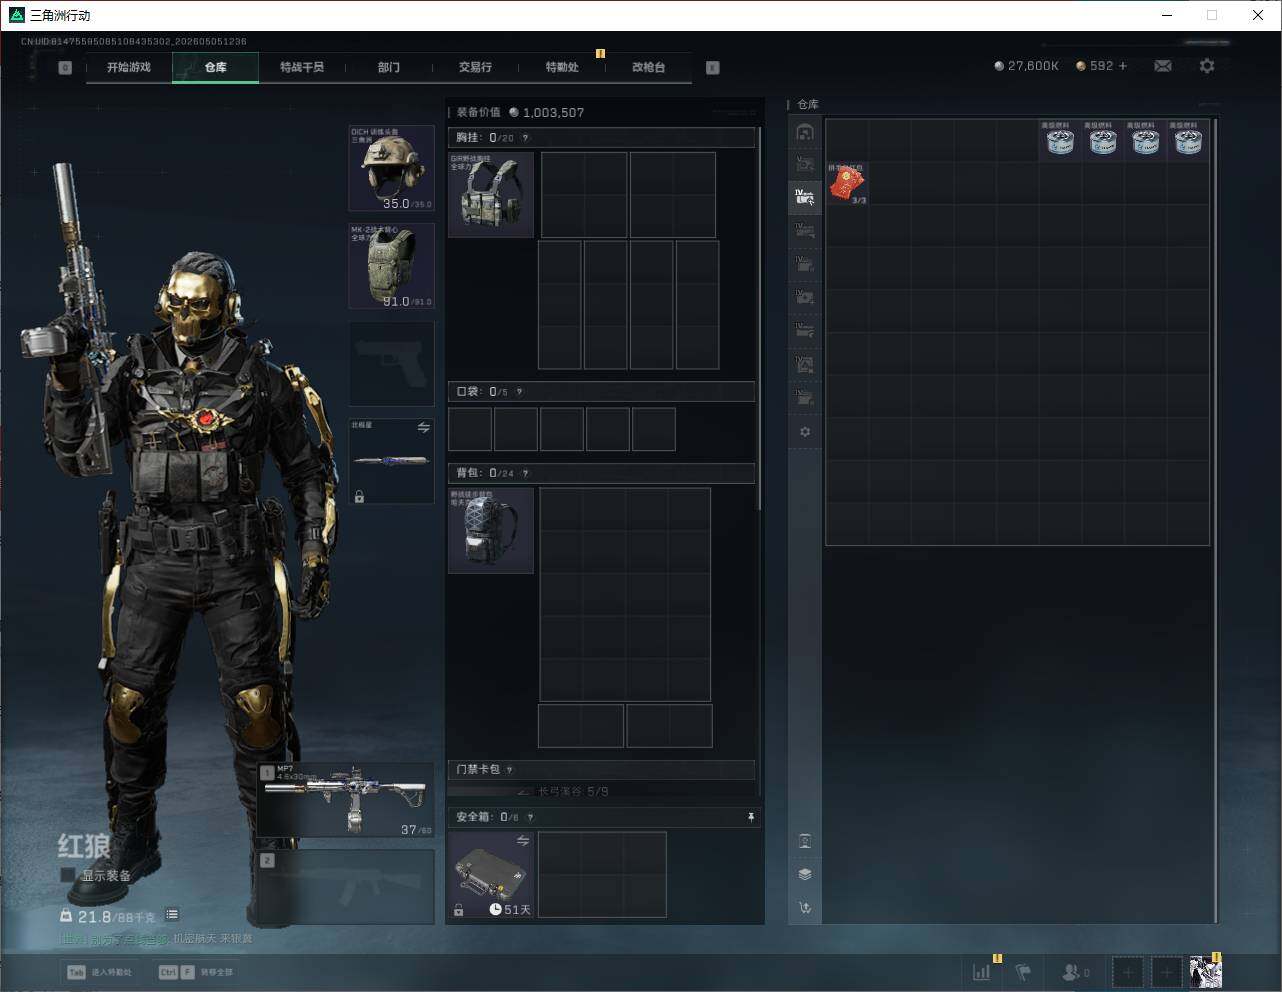Click the Ctrl F 转移全部 button
1282x992 pixels.
195,972
